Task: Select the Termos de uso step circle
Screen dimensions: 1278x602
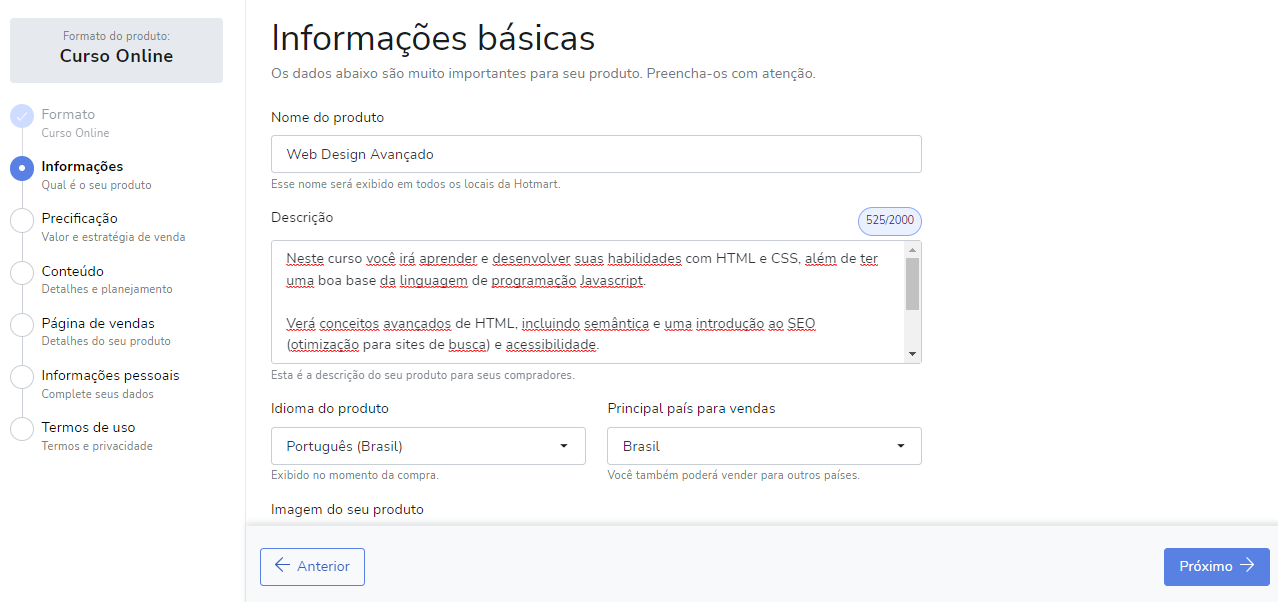Action: pyautogui.click(x=22, y=429)
